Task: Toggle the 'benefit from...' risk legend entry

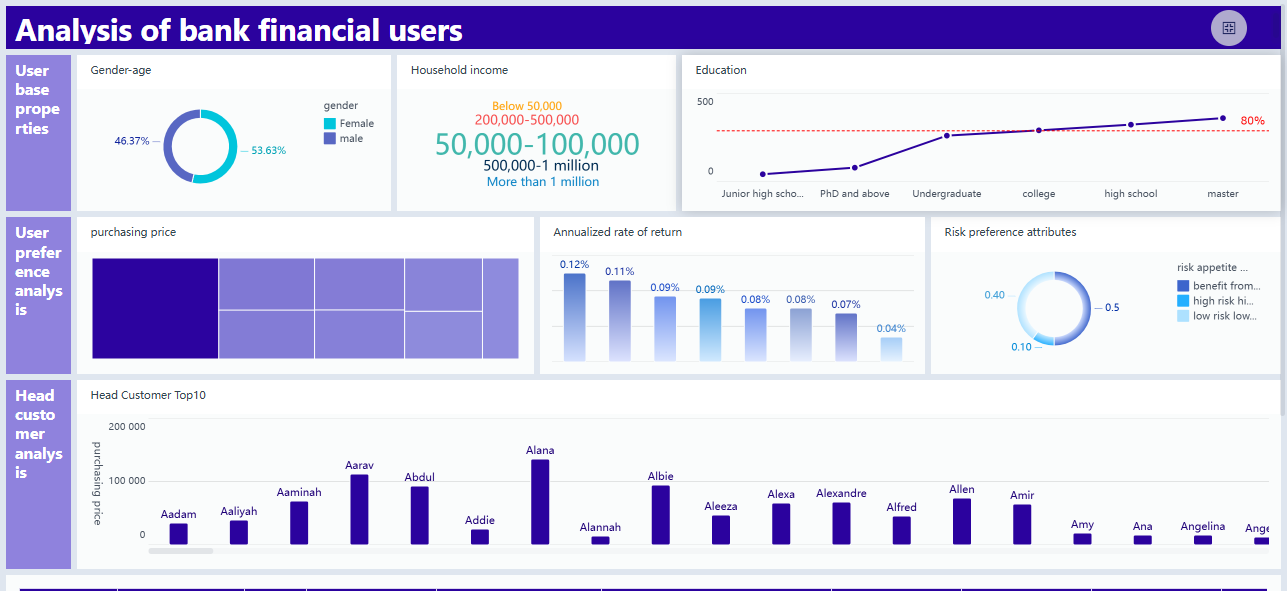Action: coord(1217,286)
